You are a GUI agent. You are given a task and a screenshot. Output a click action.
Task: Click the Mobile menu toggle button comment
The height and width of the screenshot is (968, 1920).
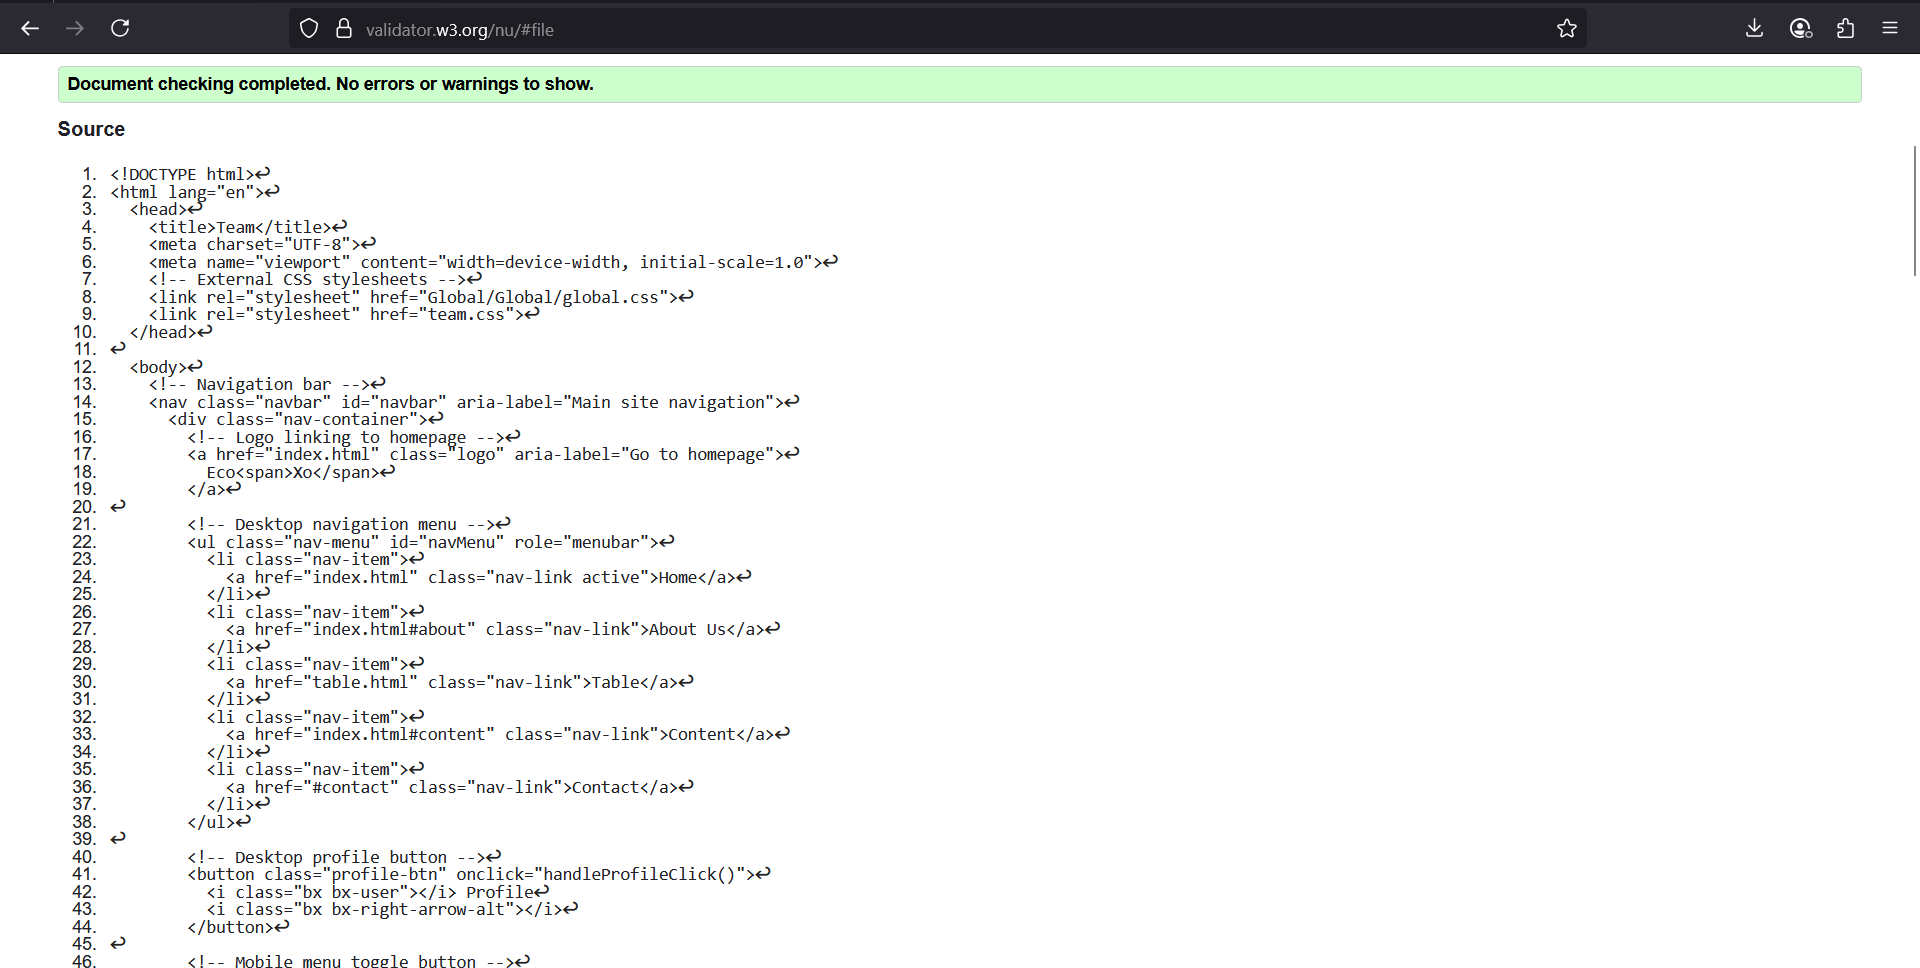click(358, 960)
